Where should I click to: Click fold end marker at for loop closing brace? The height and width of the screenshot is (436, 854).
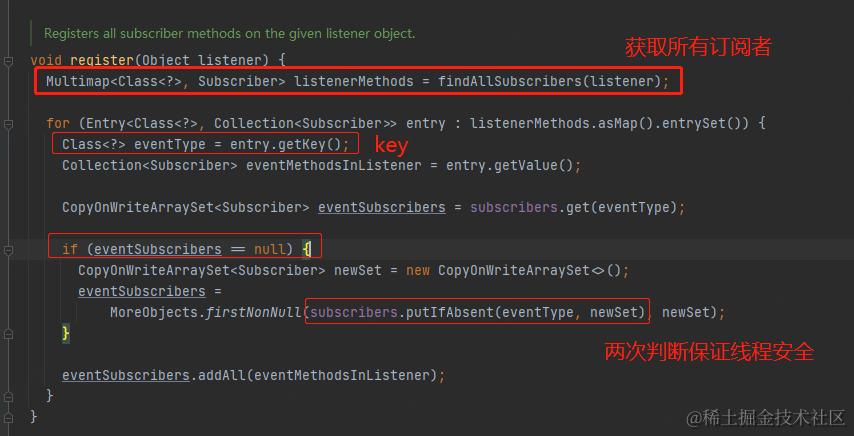(x=8, y=395)
